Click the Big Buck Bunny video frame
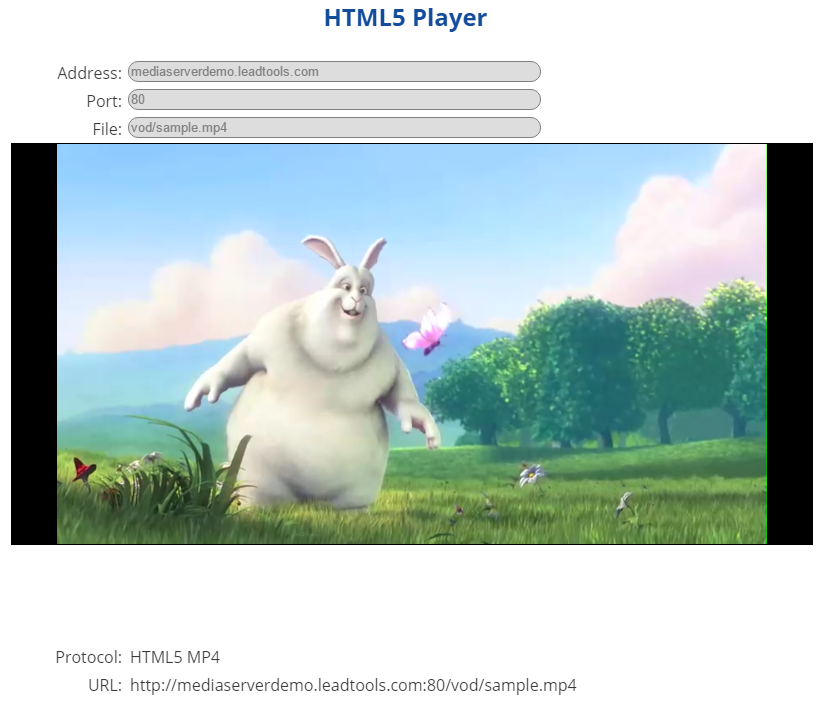828x711 pixels. click(412, 344)
